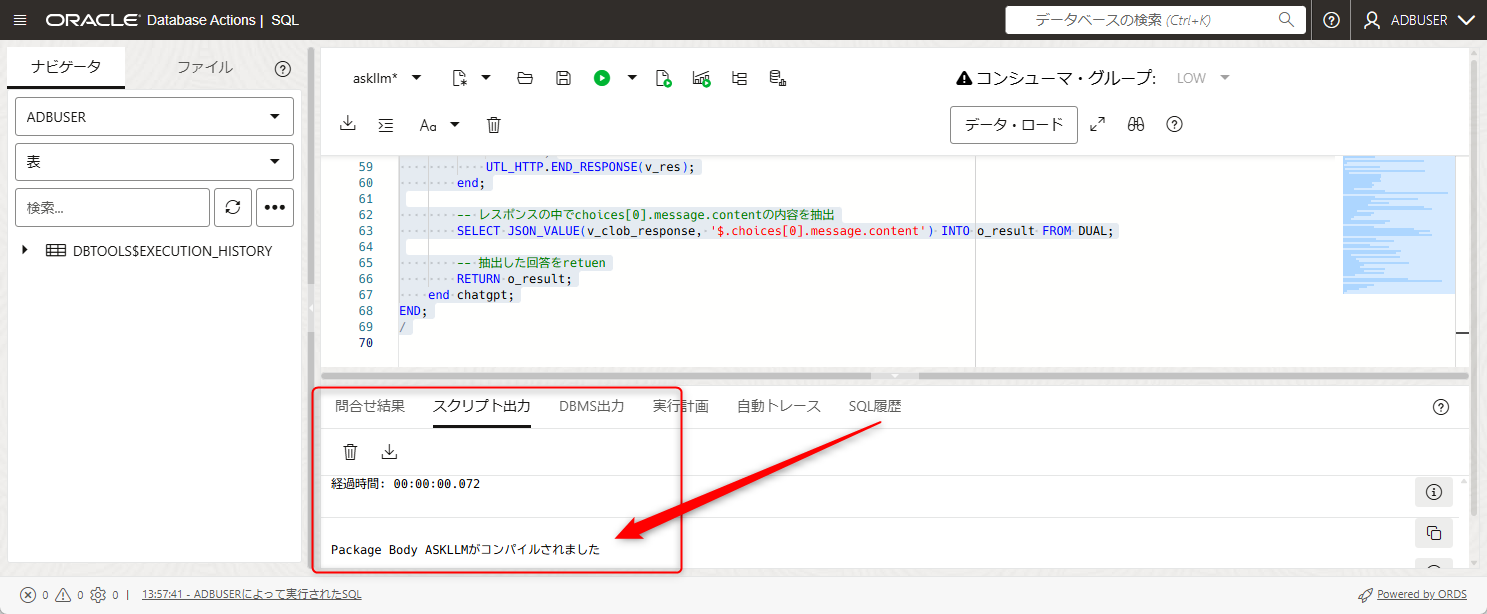Switch to the ナビゲータ tab
The width and height of the screenshot is (1487, 614).
[x=66, y=68]
